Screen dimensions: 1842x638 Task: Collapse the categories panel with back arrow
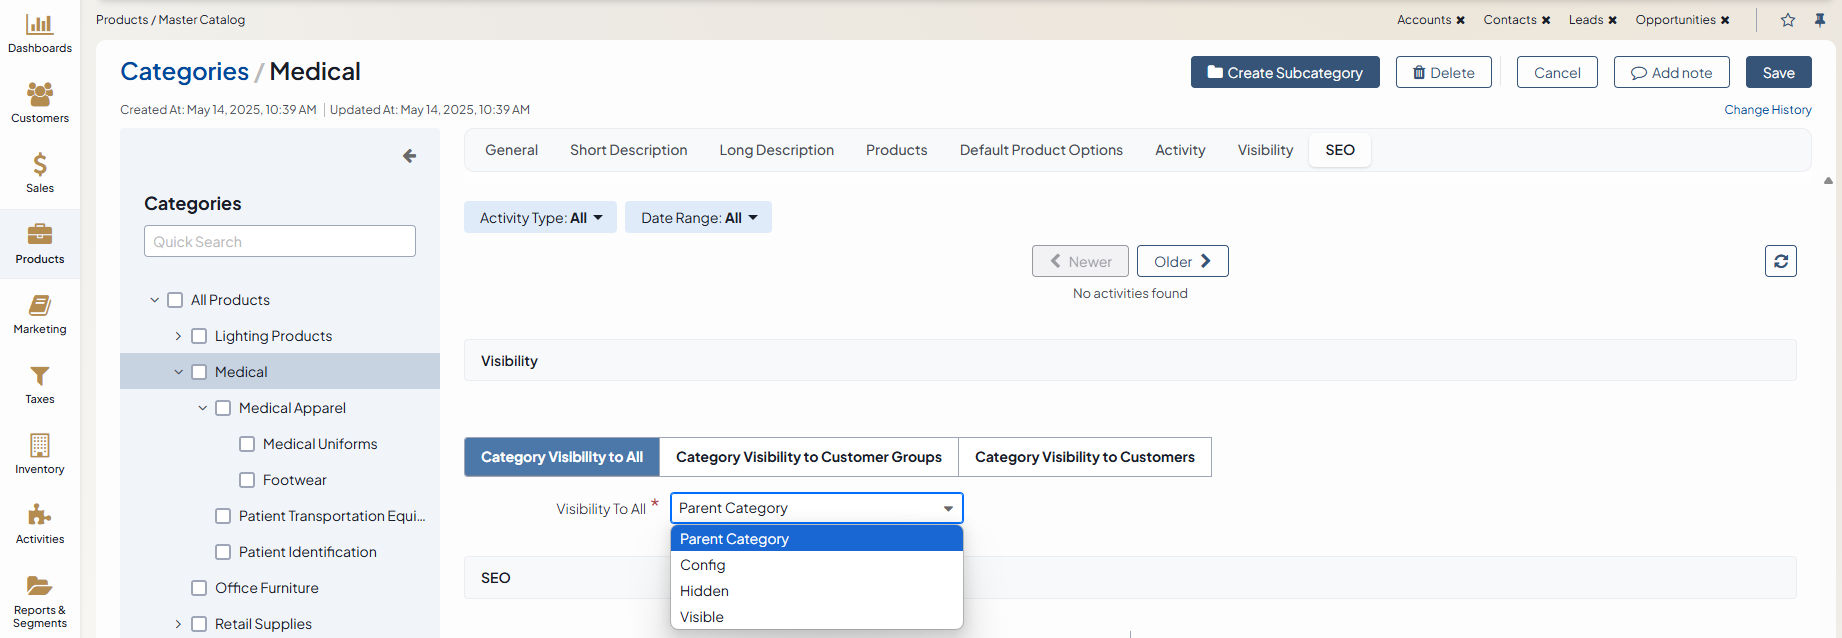(x=409, y=156)
